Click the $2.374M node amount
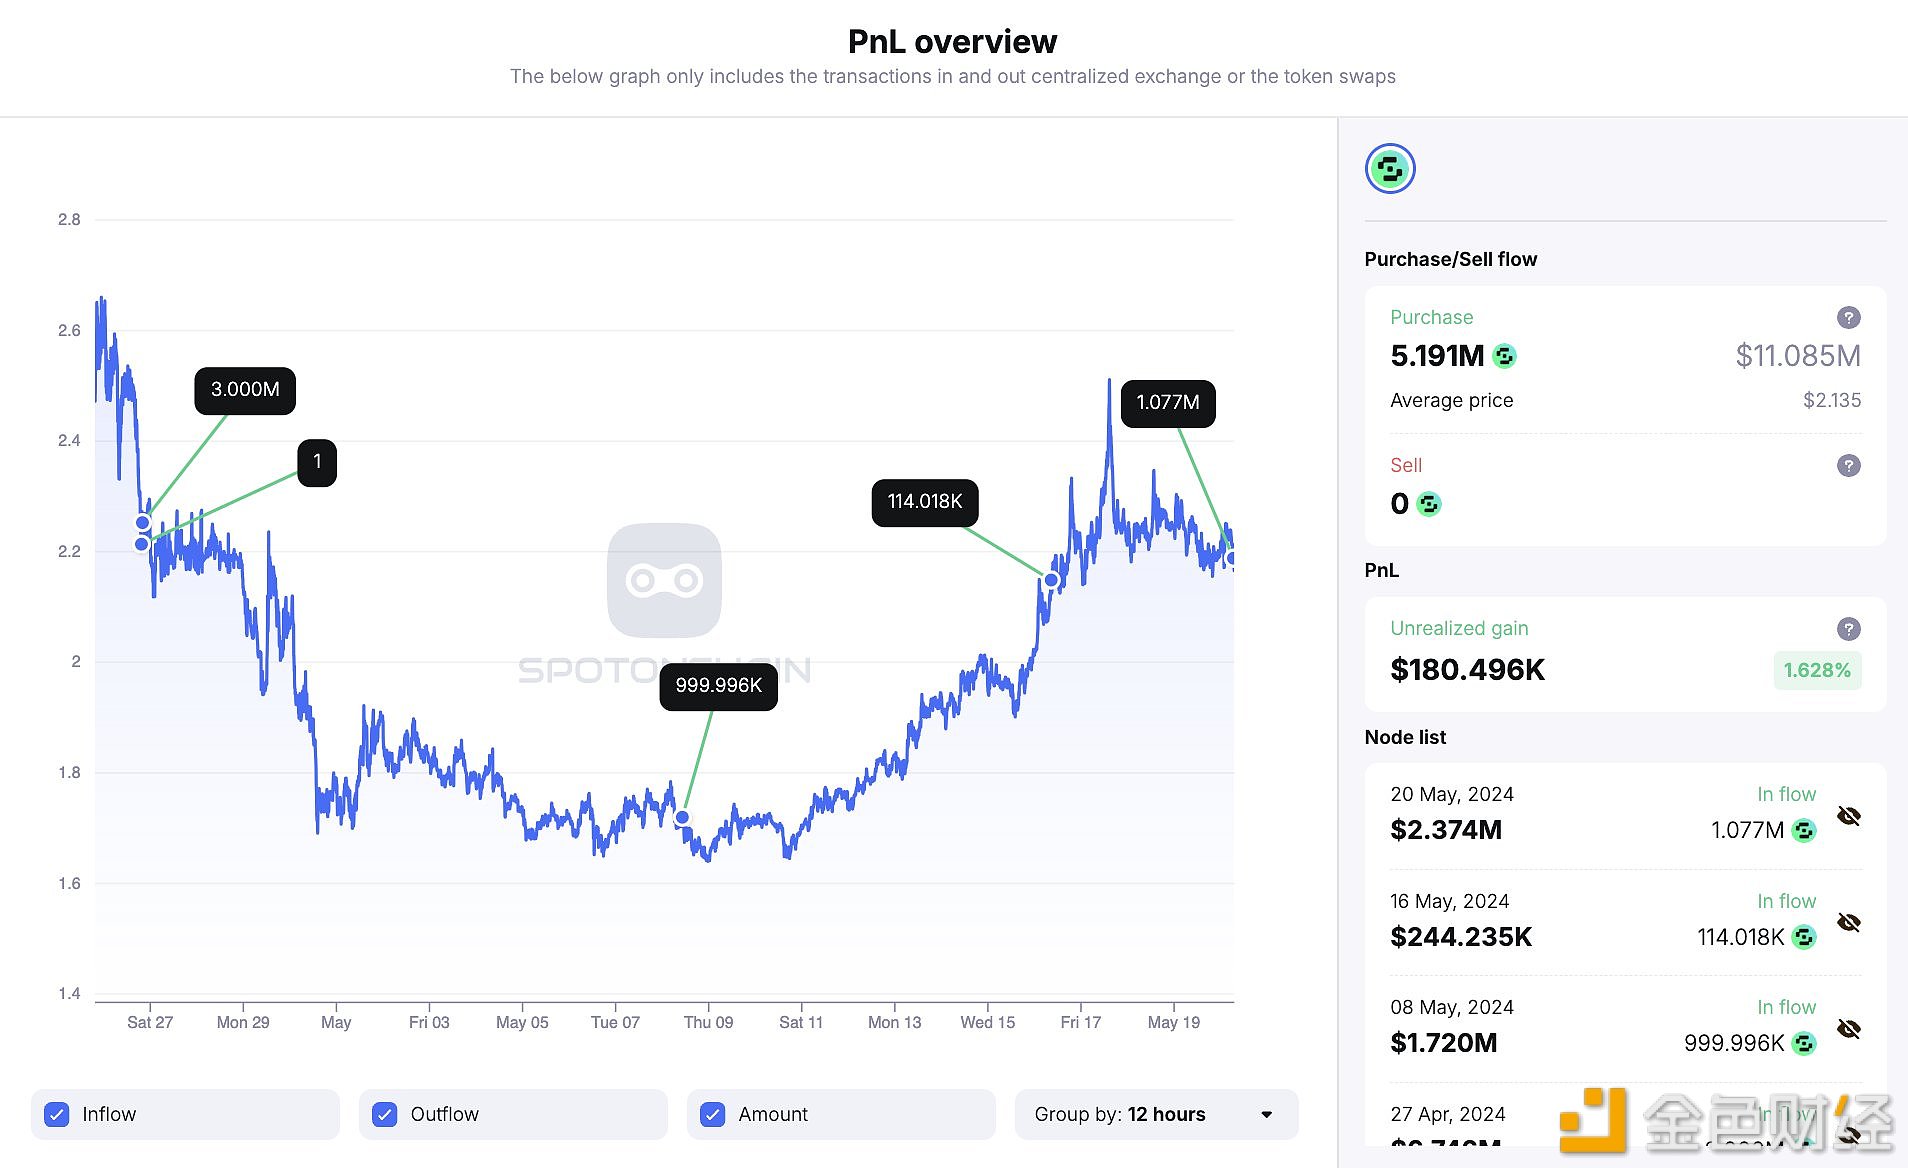Screen dimensions: 1908x1168 [x=1446, y=830]
